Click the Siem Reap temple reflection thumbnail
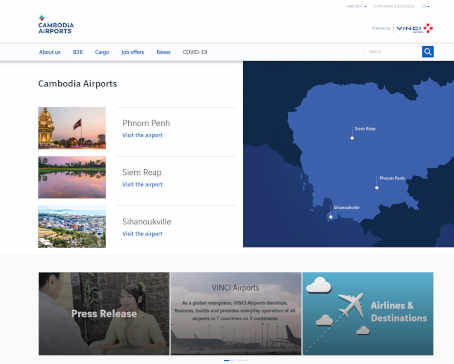Viewport: 454px width, 364px height. [x=72, y=177]
